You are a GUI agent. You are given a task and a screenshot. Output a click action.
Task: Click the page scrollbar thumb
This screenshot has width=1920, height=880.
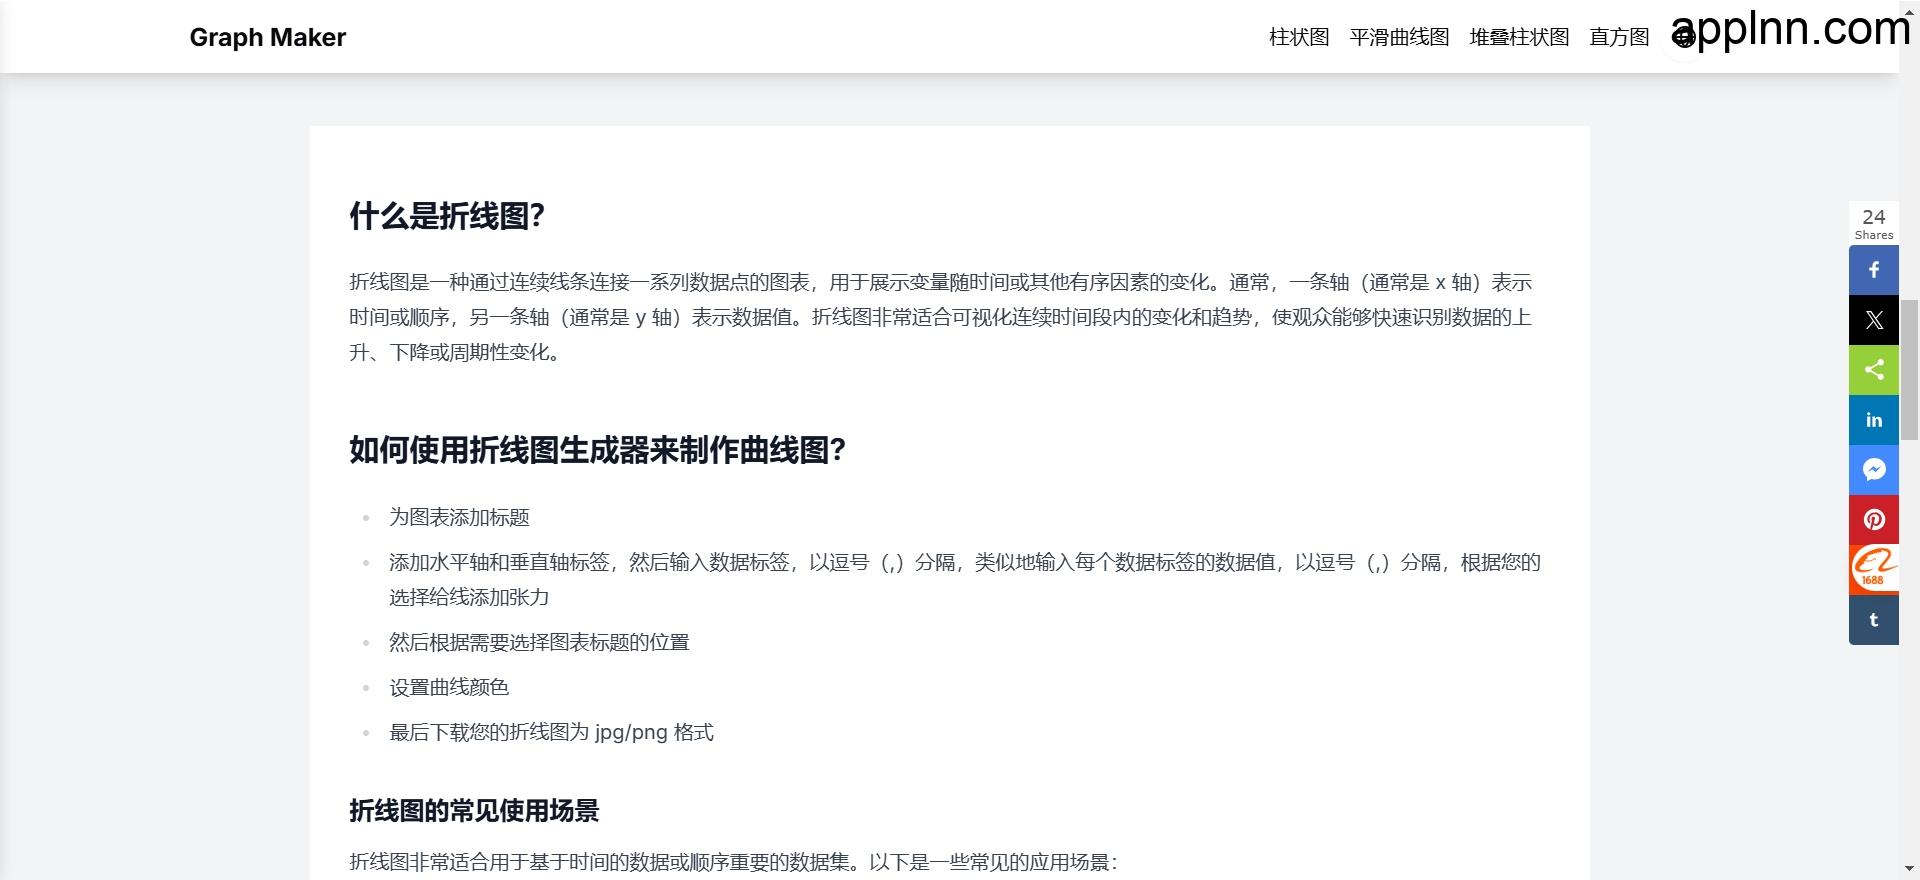[1909, 369]
